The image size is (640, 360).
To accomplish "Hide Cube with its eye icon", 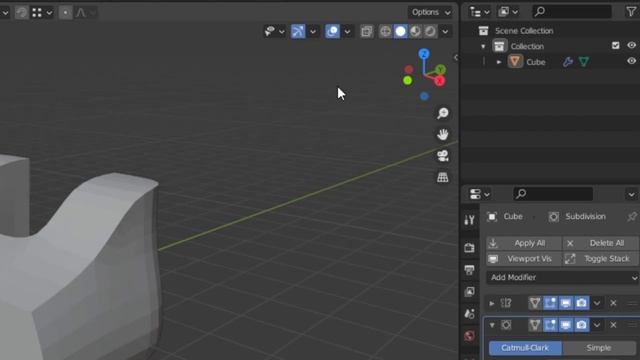I will [631, 61].
